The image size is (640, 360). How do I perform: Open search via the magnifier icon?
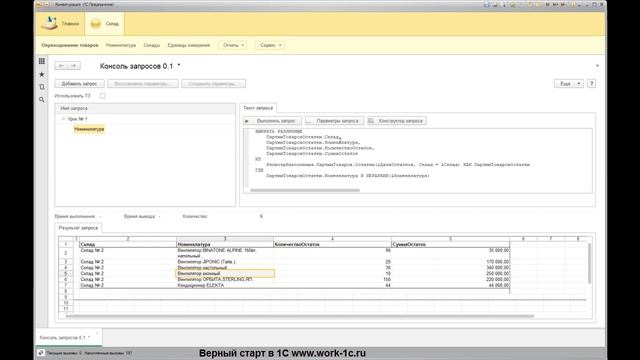pos(42,100)
